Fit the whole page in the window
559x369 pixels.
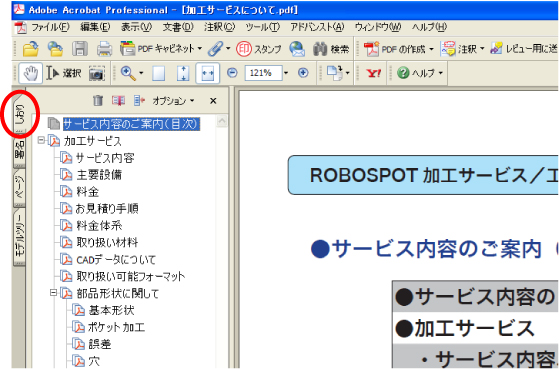tap(183, 73)
